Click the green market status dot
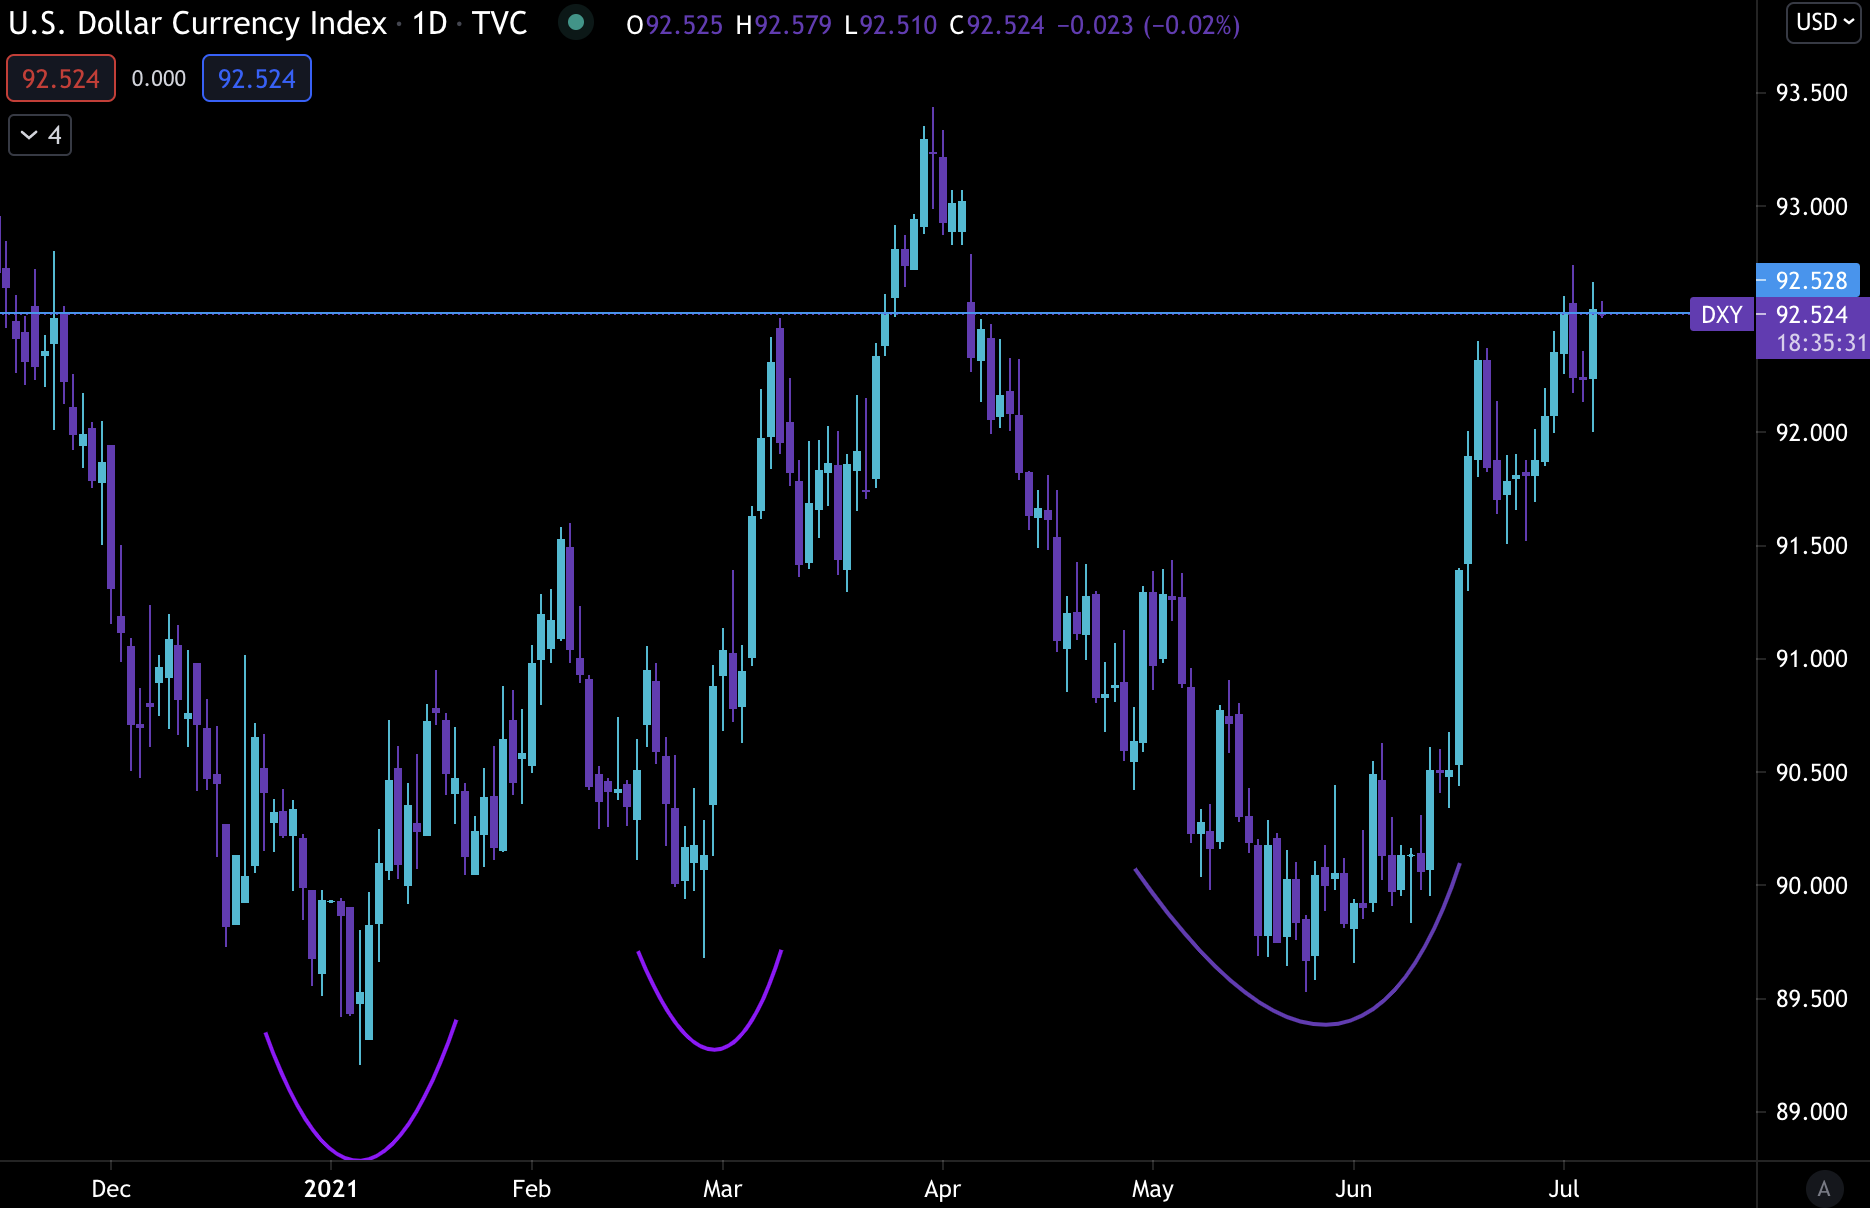This screenshot has height=1208, width=1870. point(575,22)
